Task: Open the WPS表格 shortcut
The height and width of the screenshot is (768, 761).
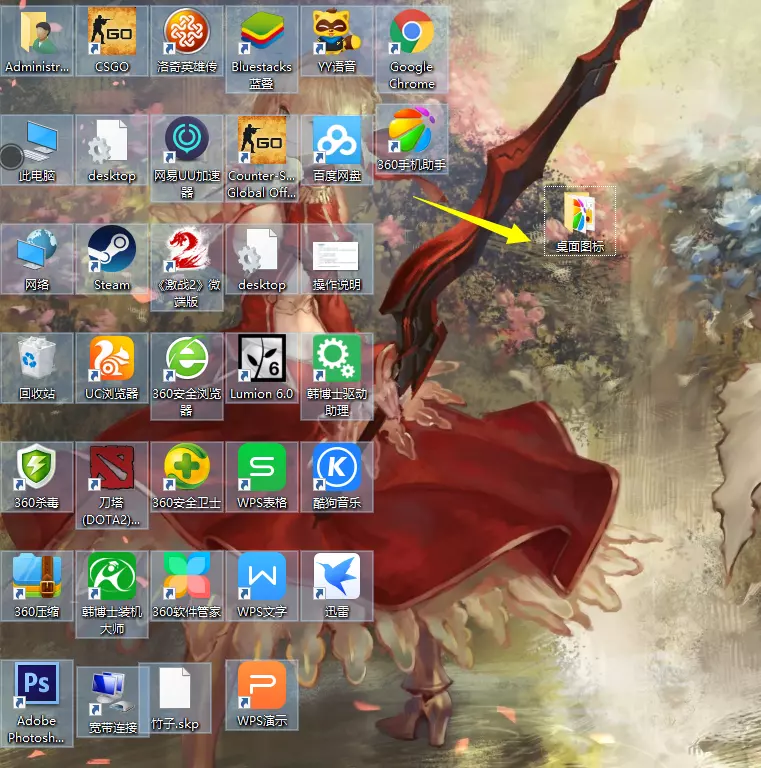Action: coord(262,477)
